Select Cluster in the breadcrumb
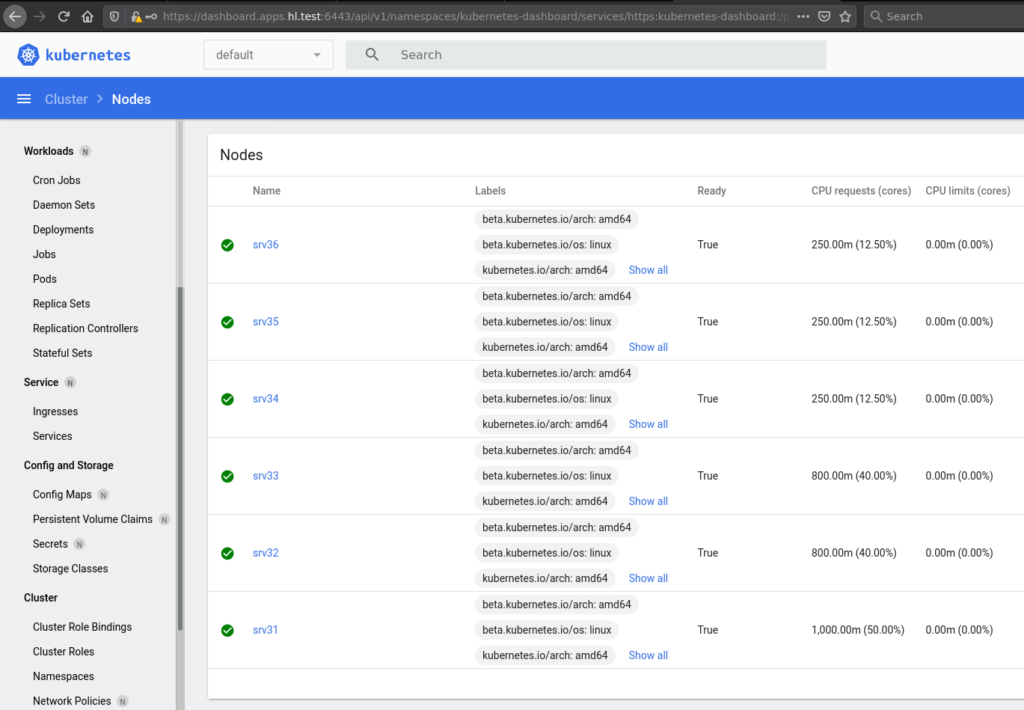The image size is (1024, 710). [66, 99]
